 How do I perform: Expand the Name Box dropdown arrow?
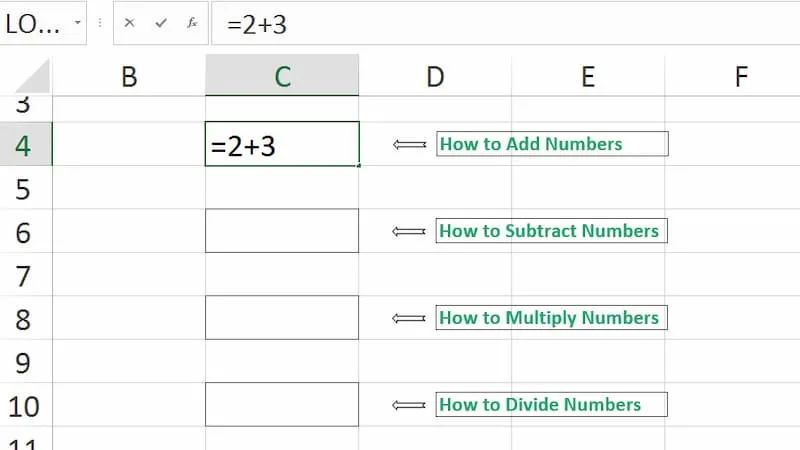(x=79, y=23)
